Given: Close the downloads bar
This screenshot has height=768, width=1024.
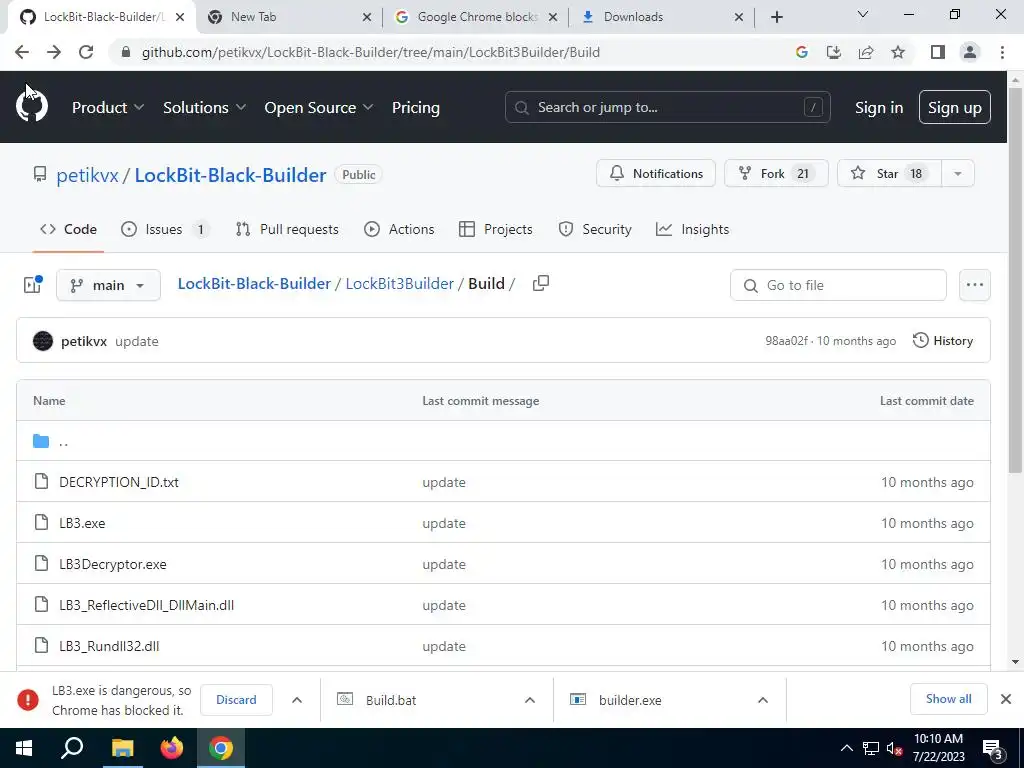Looking at the screenshot, I should pyautogui.click(x=1006, y=699).
